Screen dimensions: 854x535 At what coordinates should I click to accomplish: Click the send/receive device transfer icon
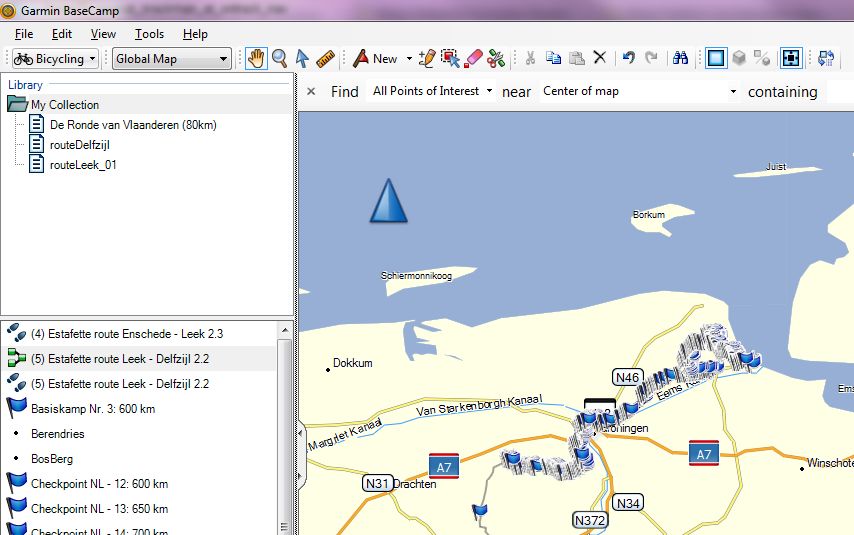pyautogui.click(x=826, y=58)
